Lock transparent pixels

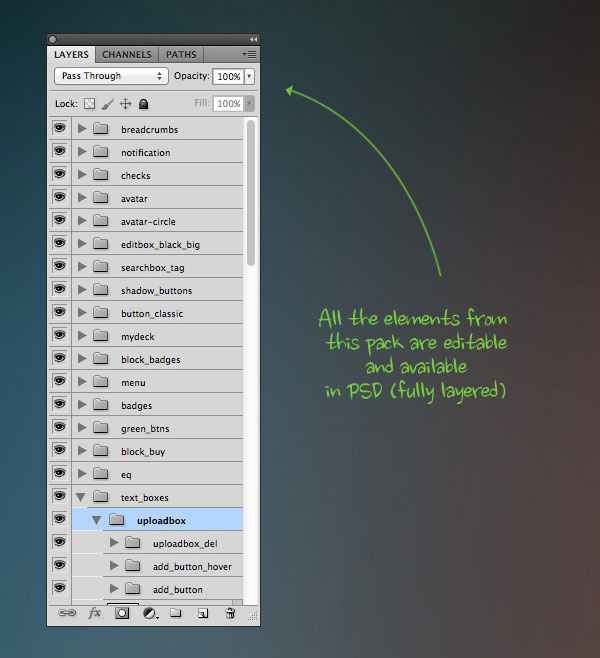click(88, 103)
